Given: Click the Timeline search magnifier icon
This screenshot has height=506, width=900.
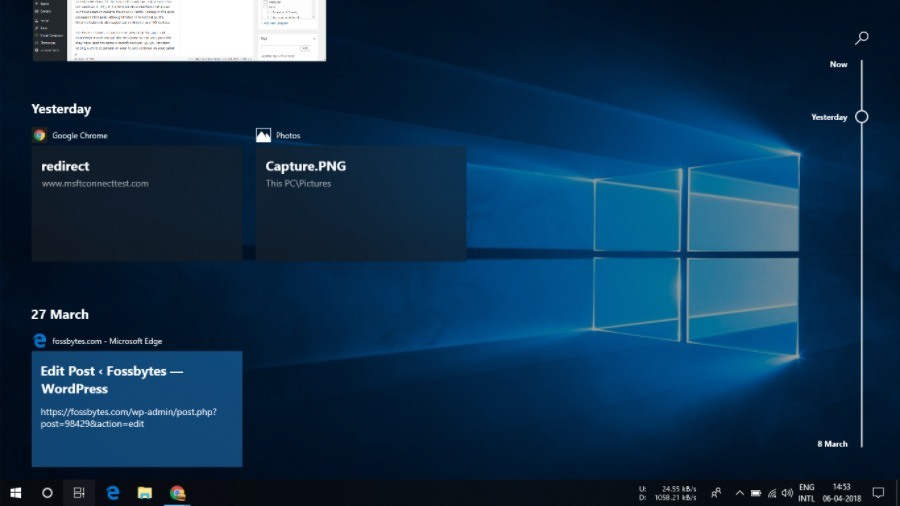Looking at the screenshot, I should 861,38.
